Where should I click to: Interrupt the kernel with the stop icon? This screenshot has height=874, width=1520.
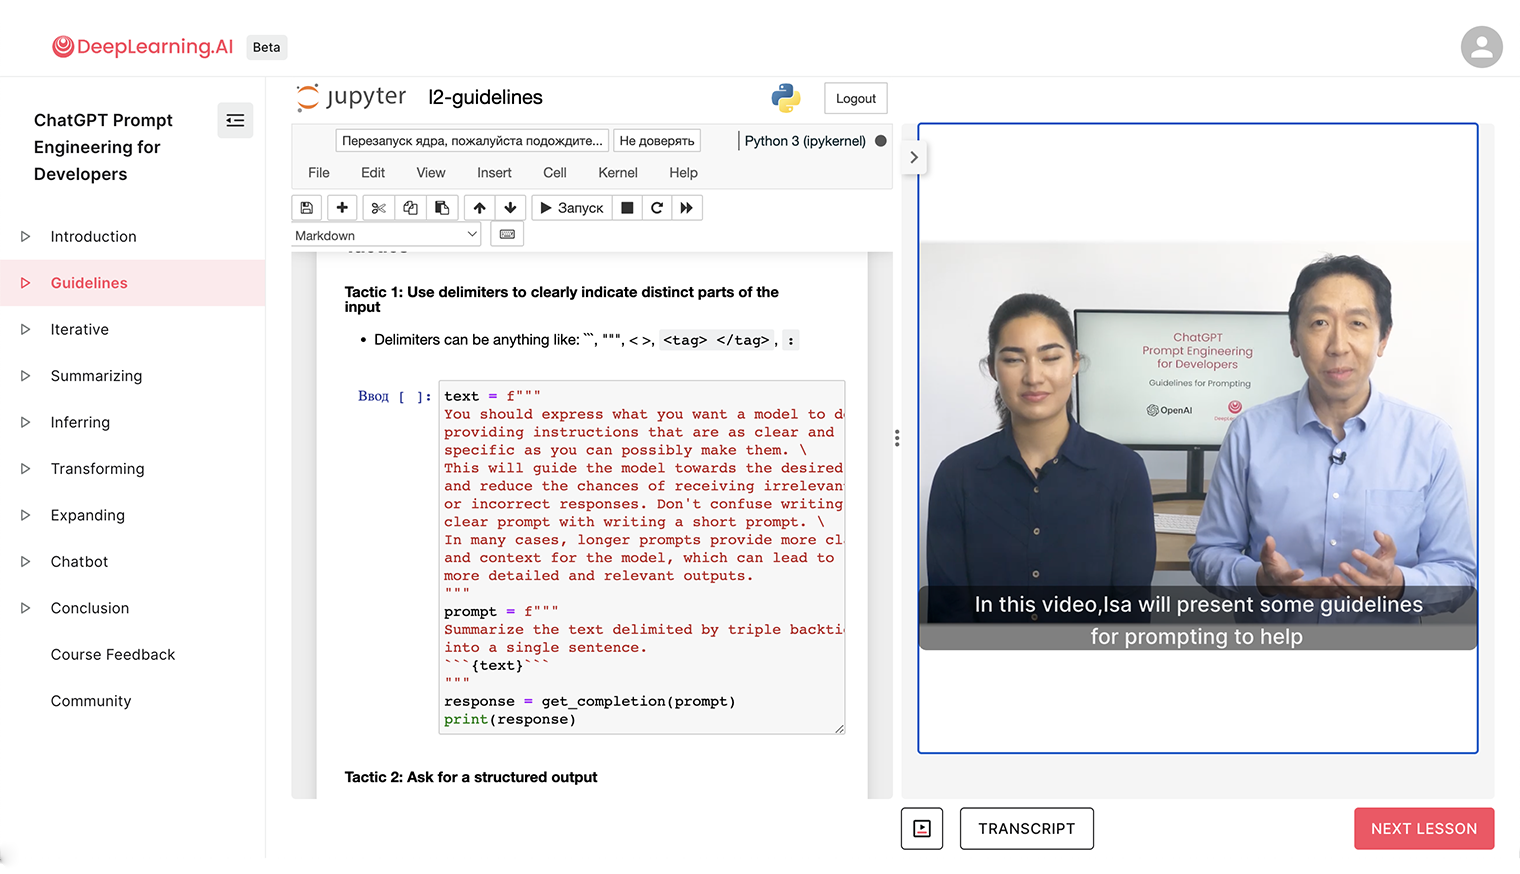[627, 208]
